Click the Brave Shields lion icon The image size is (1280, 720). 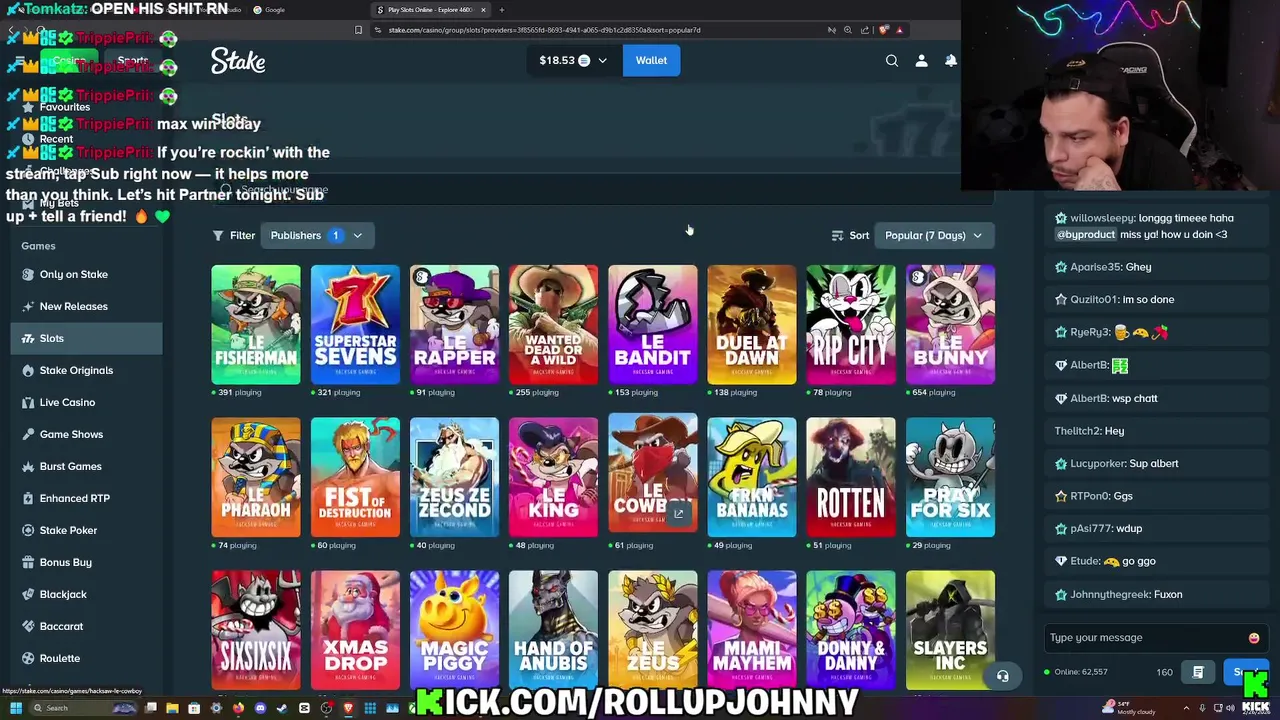click(883, 30)
